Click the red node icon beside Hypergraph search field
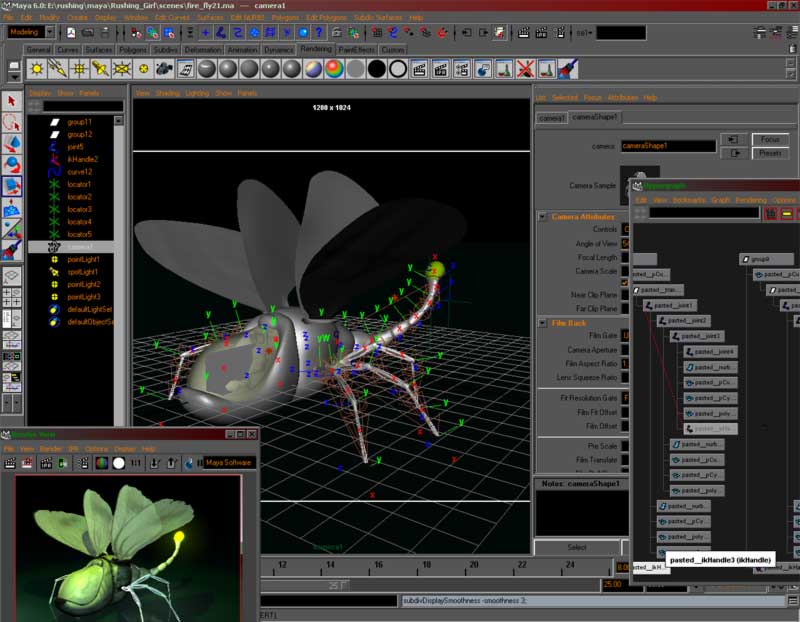This screenshot has width=800, height=622. click(x=770, y=213)
